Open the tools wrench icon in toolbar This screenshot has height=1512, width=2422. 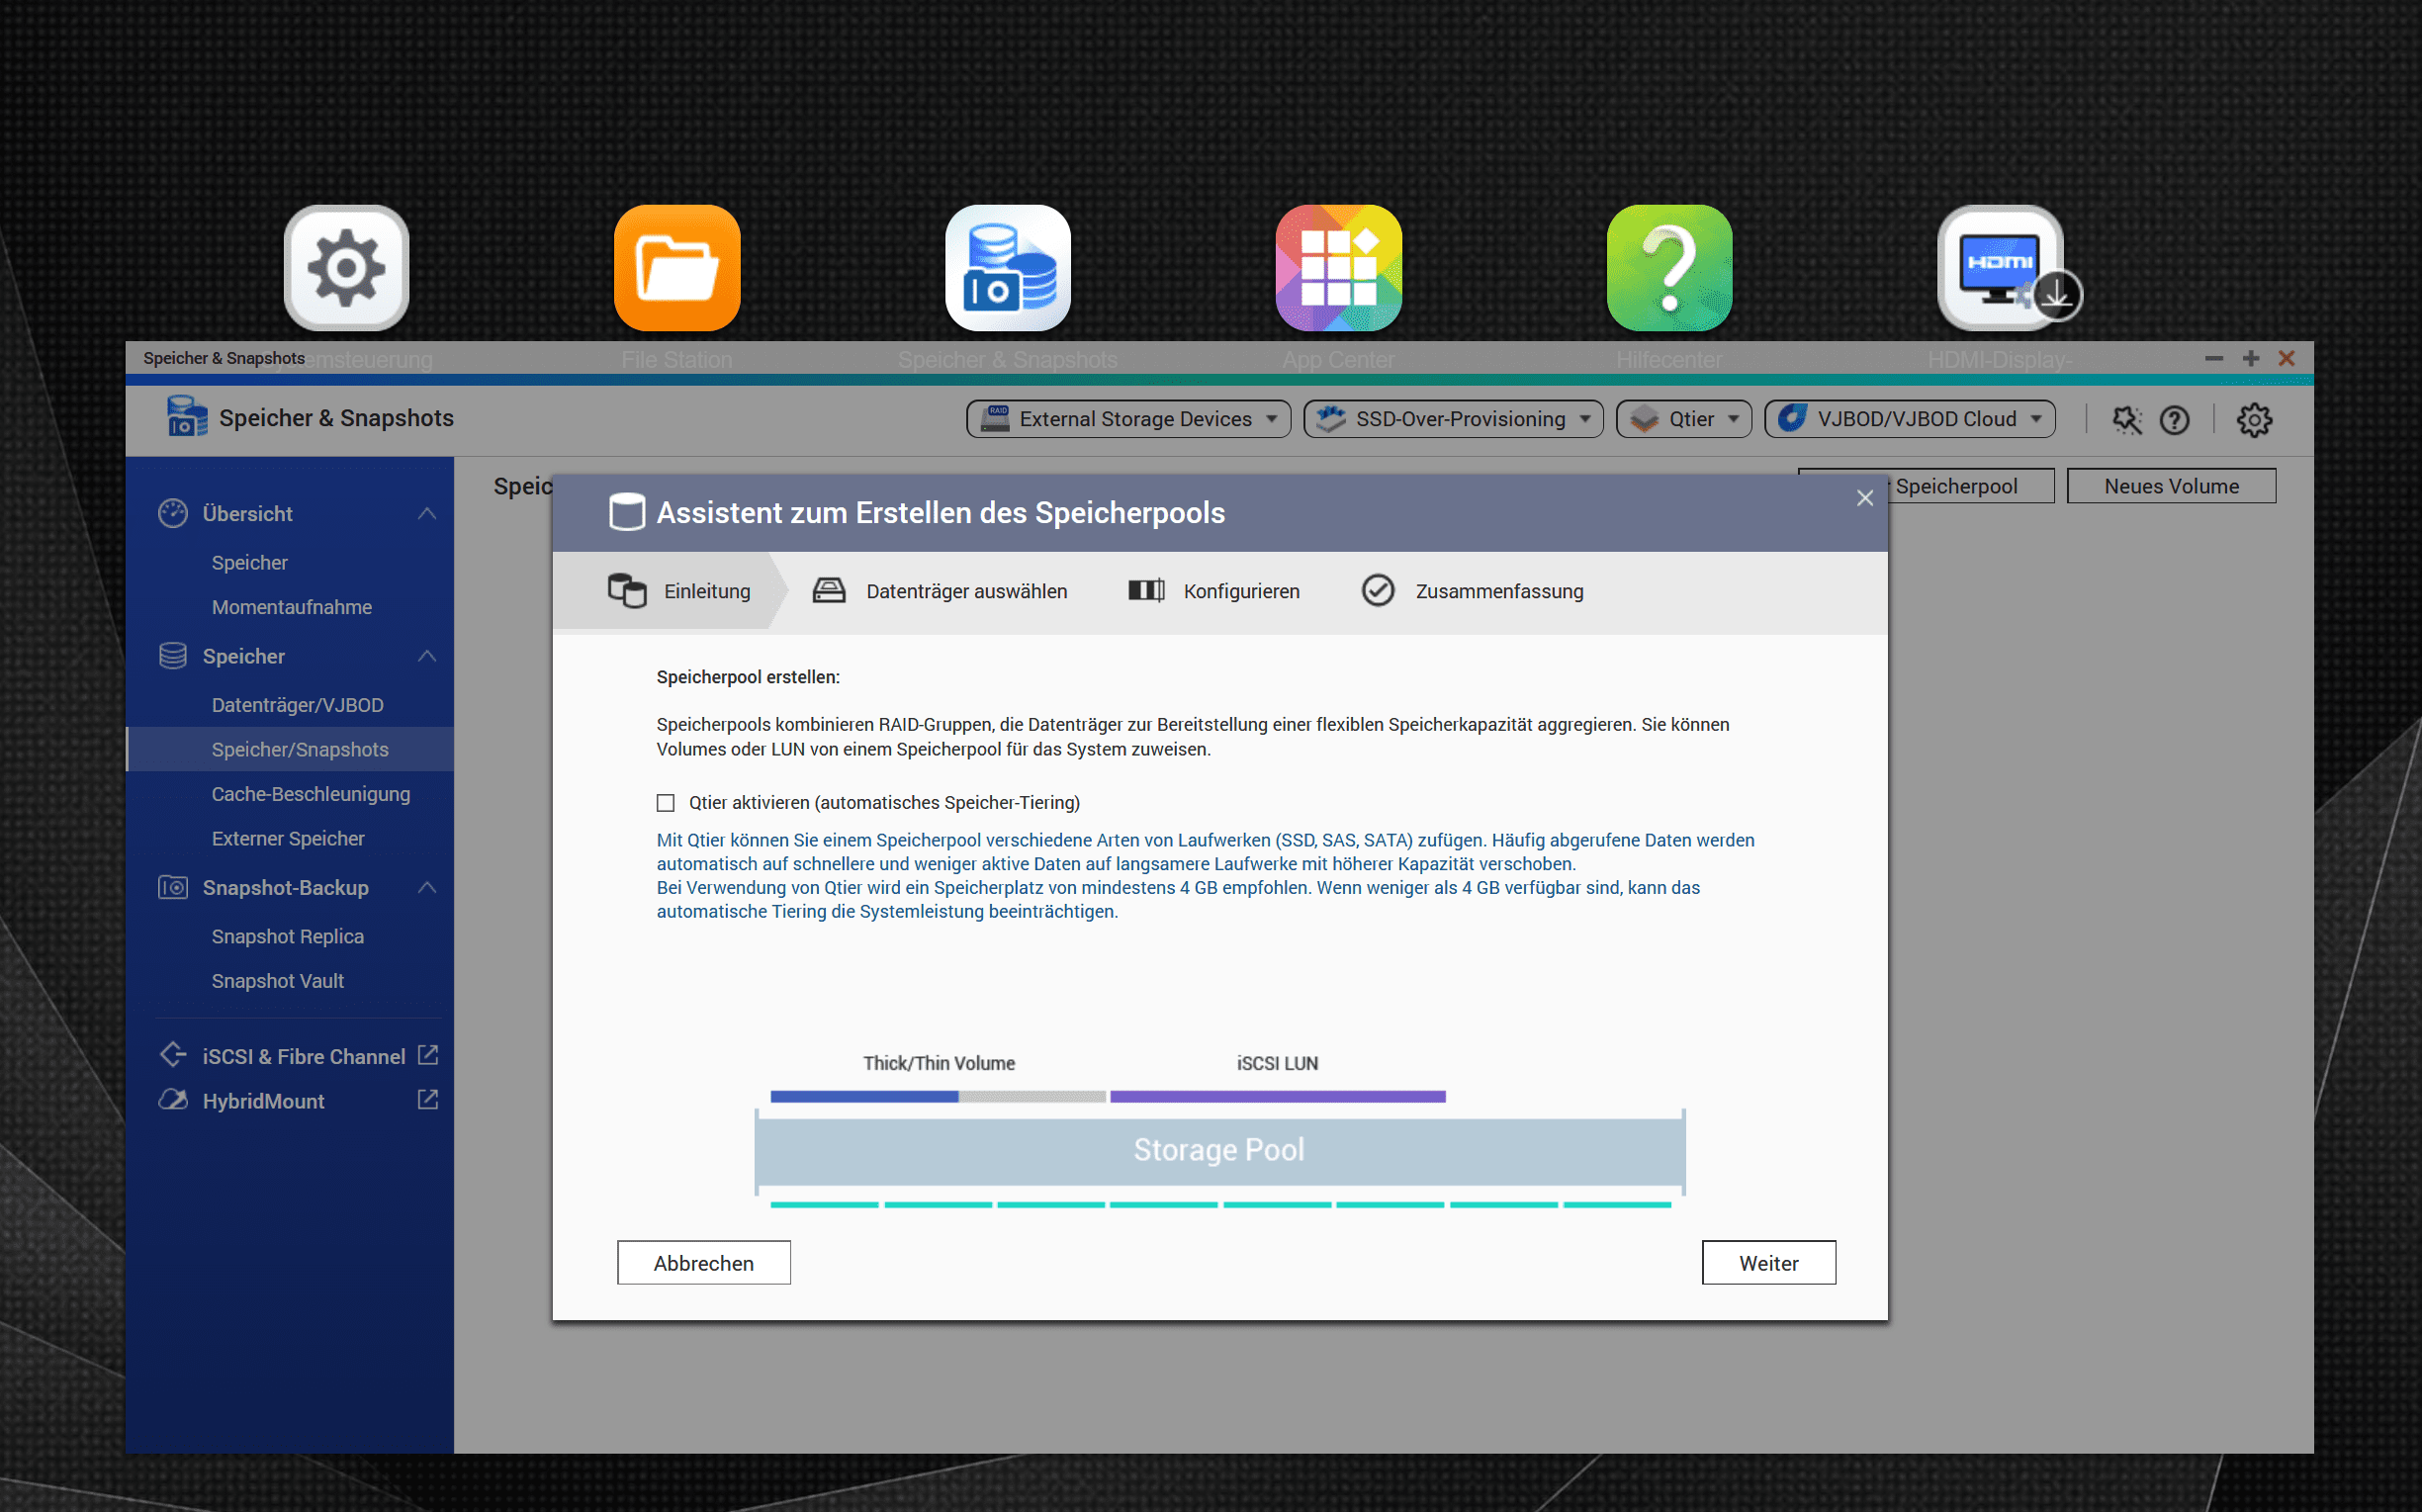(2127, 419)
